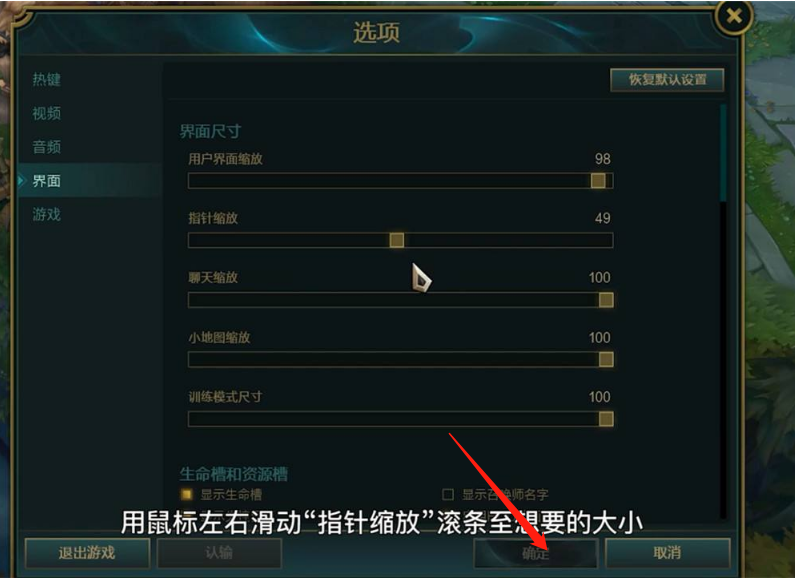Toggle the 显示生命槽 checkbox
The width and height of the screenshot is (795, 584).
click(187, 494)
